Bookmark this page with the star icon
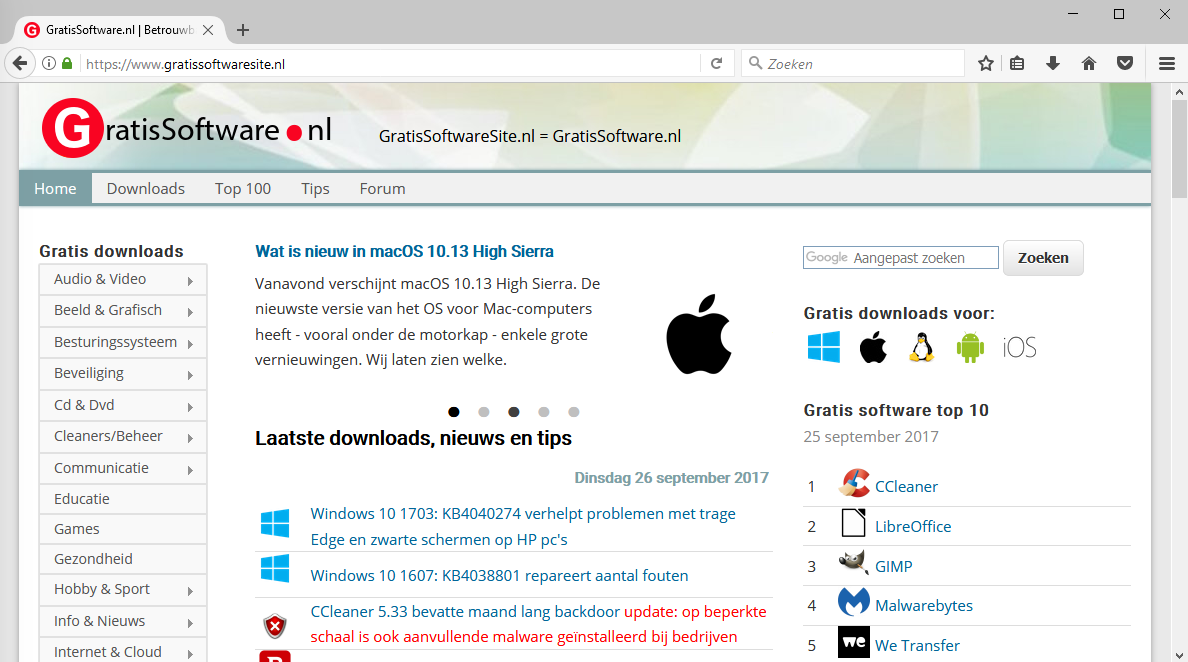This screenshot has width=1188, height=662. click(986, 63)
